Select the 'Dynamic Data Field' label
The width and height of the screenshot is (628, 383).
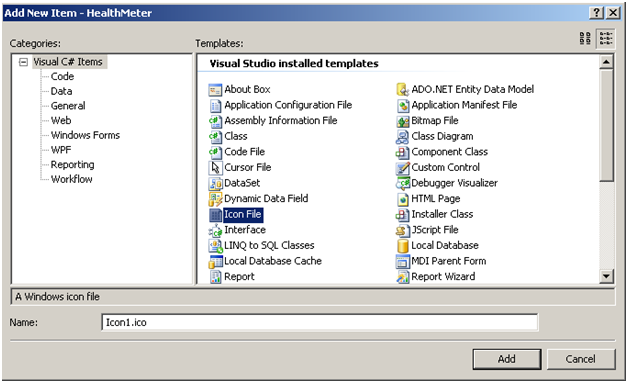coord(266,199)
